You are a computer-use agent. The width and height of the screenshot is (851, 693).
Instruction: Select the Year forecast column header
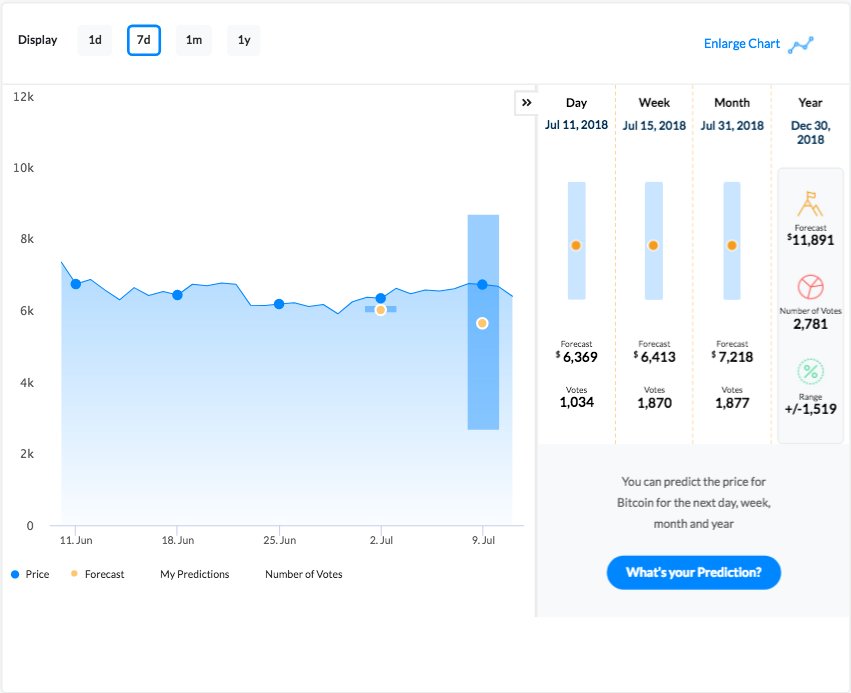(x=810, y=103)
